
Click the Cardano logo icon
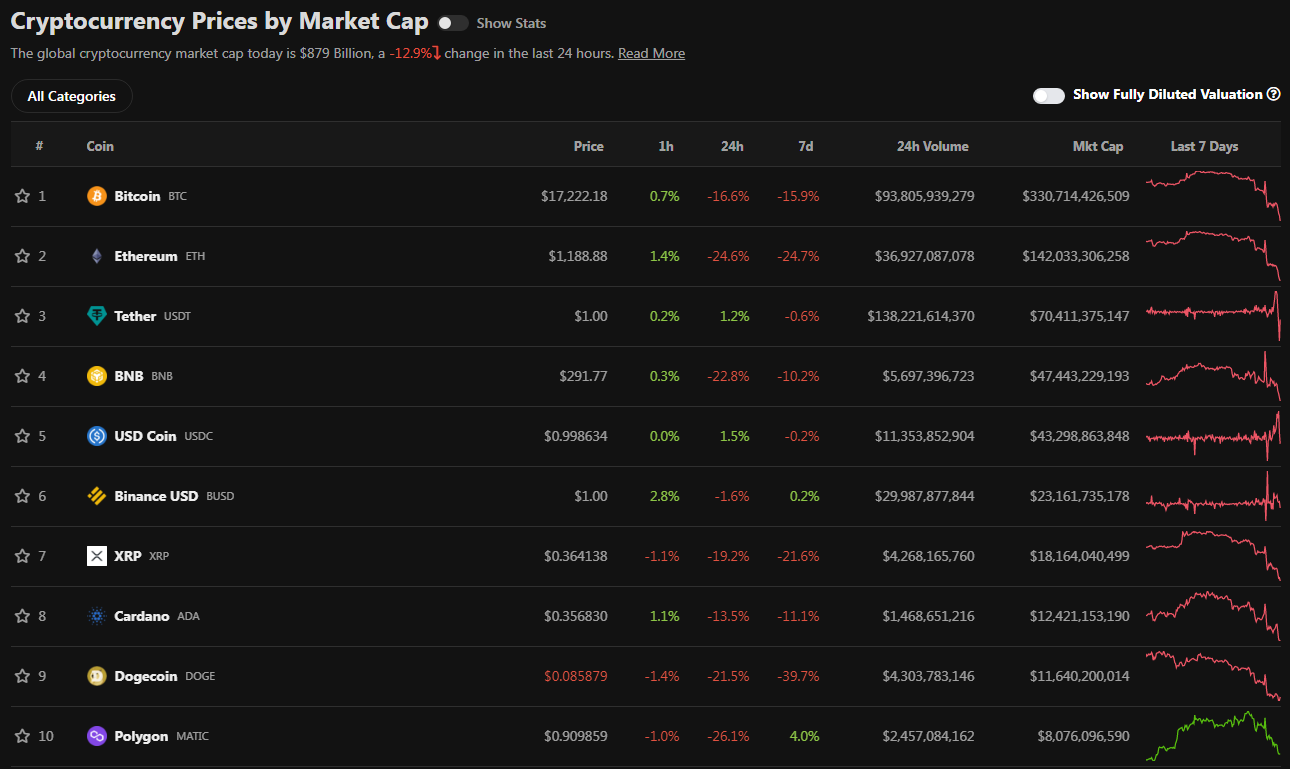click(x=97, y=616)
